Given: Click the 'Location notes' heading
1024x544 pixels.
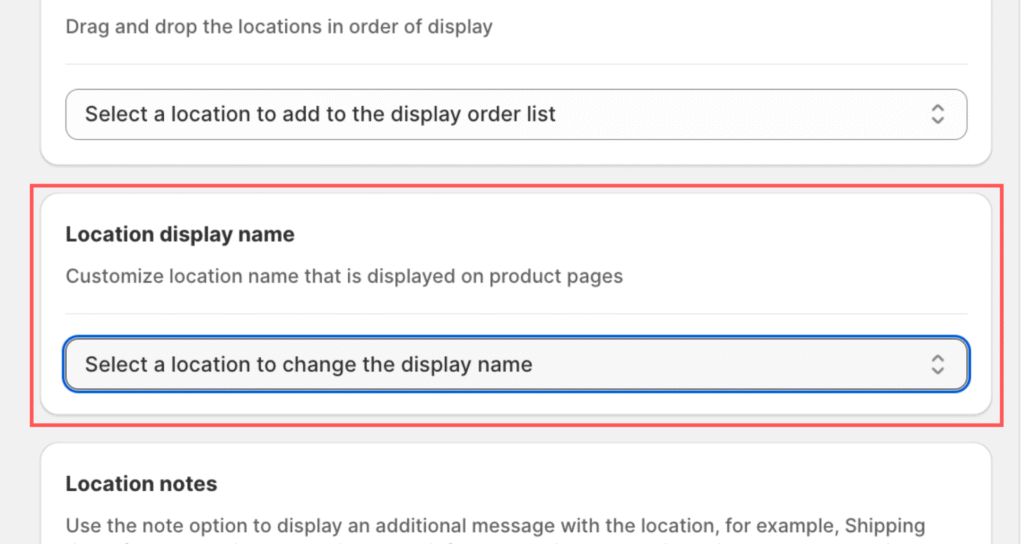Looking at the screenshot, I should (x=141, y=484).
